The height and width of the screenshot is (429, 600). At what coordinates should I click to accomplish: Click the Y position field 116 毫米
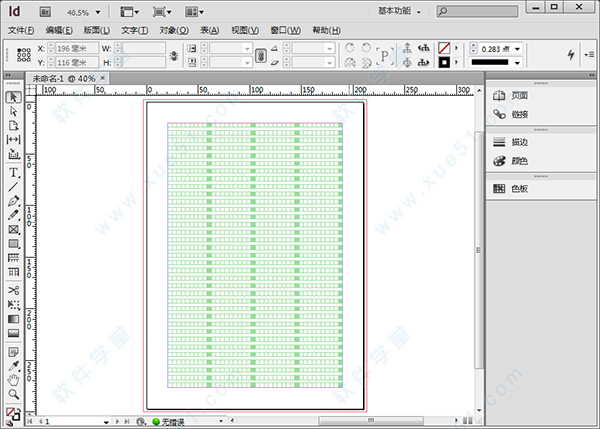77,62
